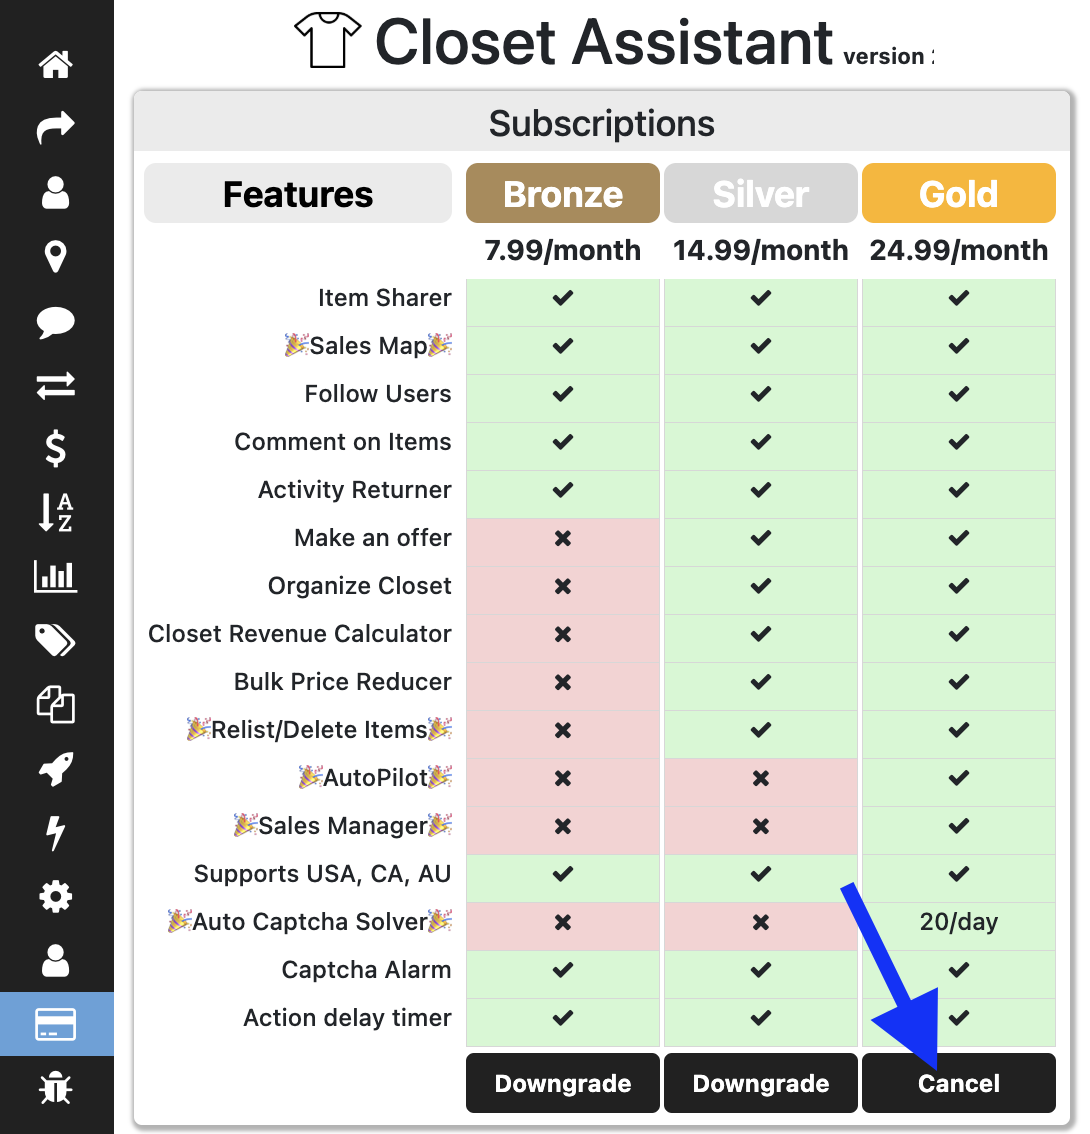
Task: Click the lightning bolt sidebar icon
Action: (56, 833)
